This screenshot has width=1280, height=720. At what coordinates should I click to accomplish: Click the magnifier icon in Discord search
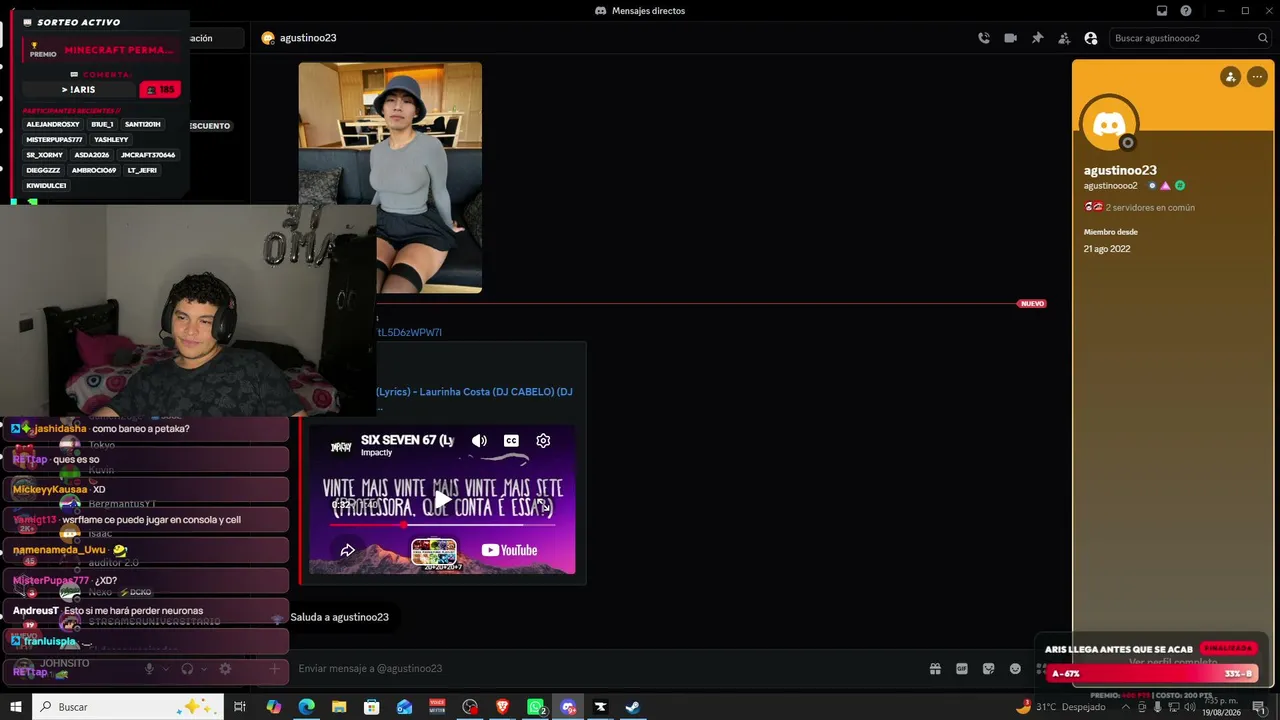tap(1263, 38)
